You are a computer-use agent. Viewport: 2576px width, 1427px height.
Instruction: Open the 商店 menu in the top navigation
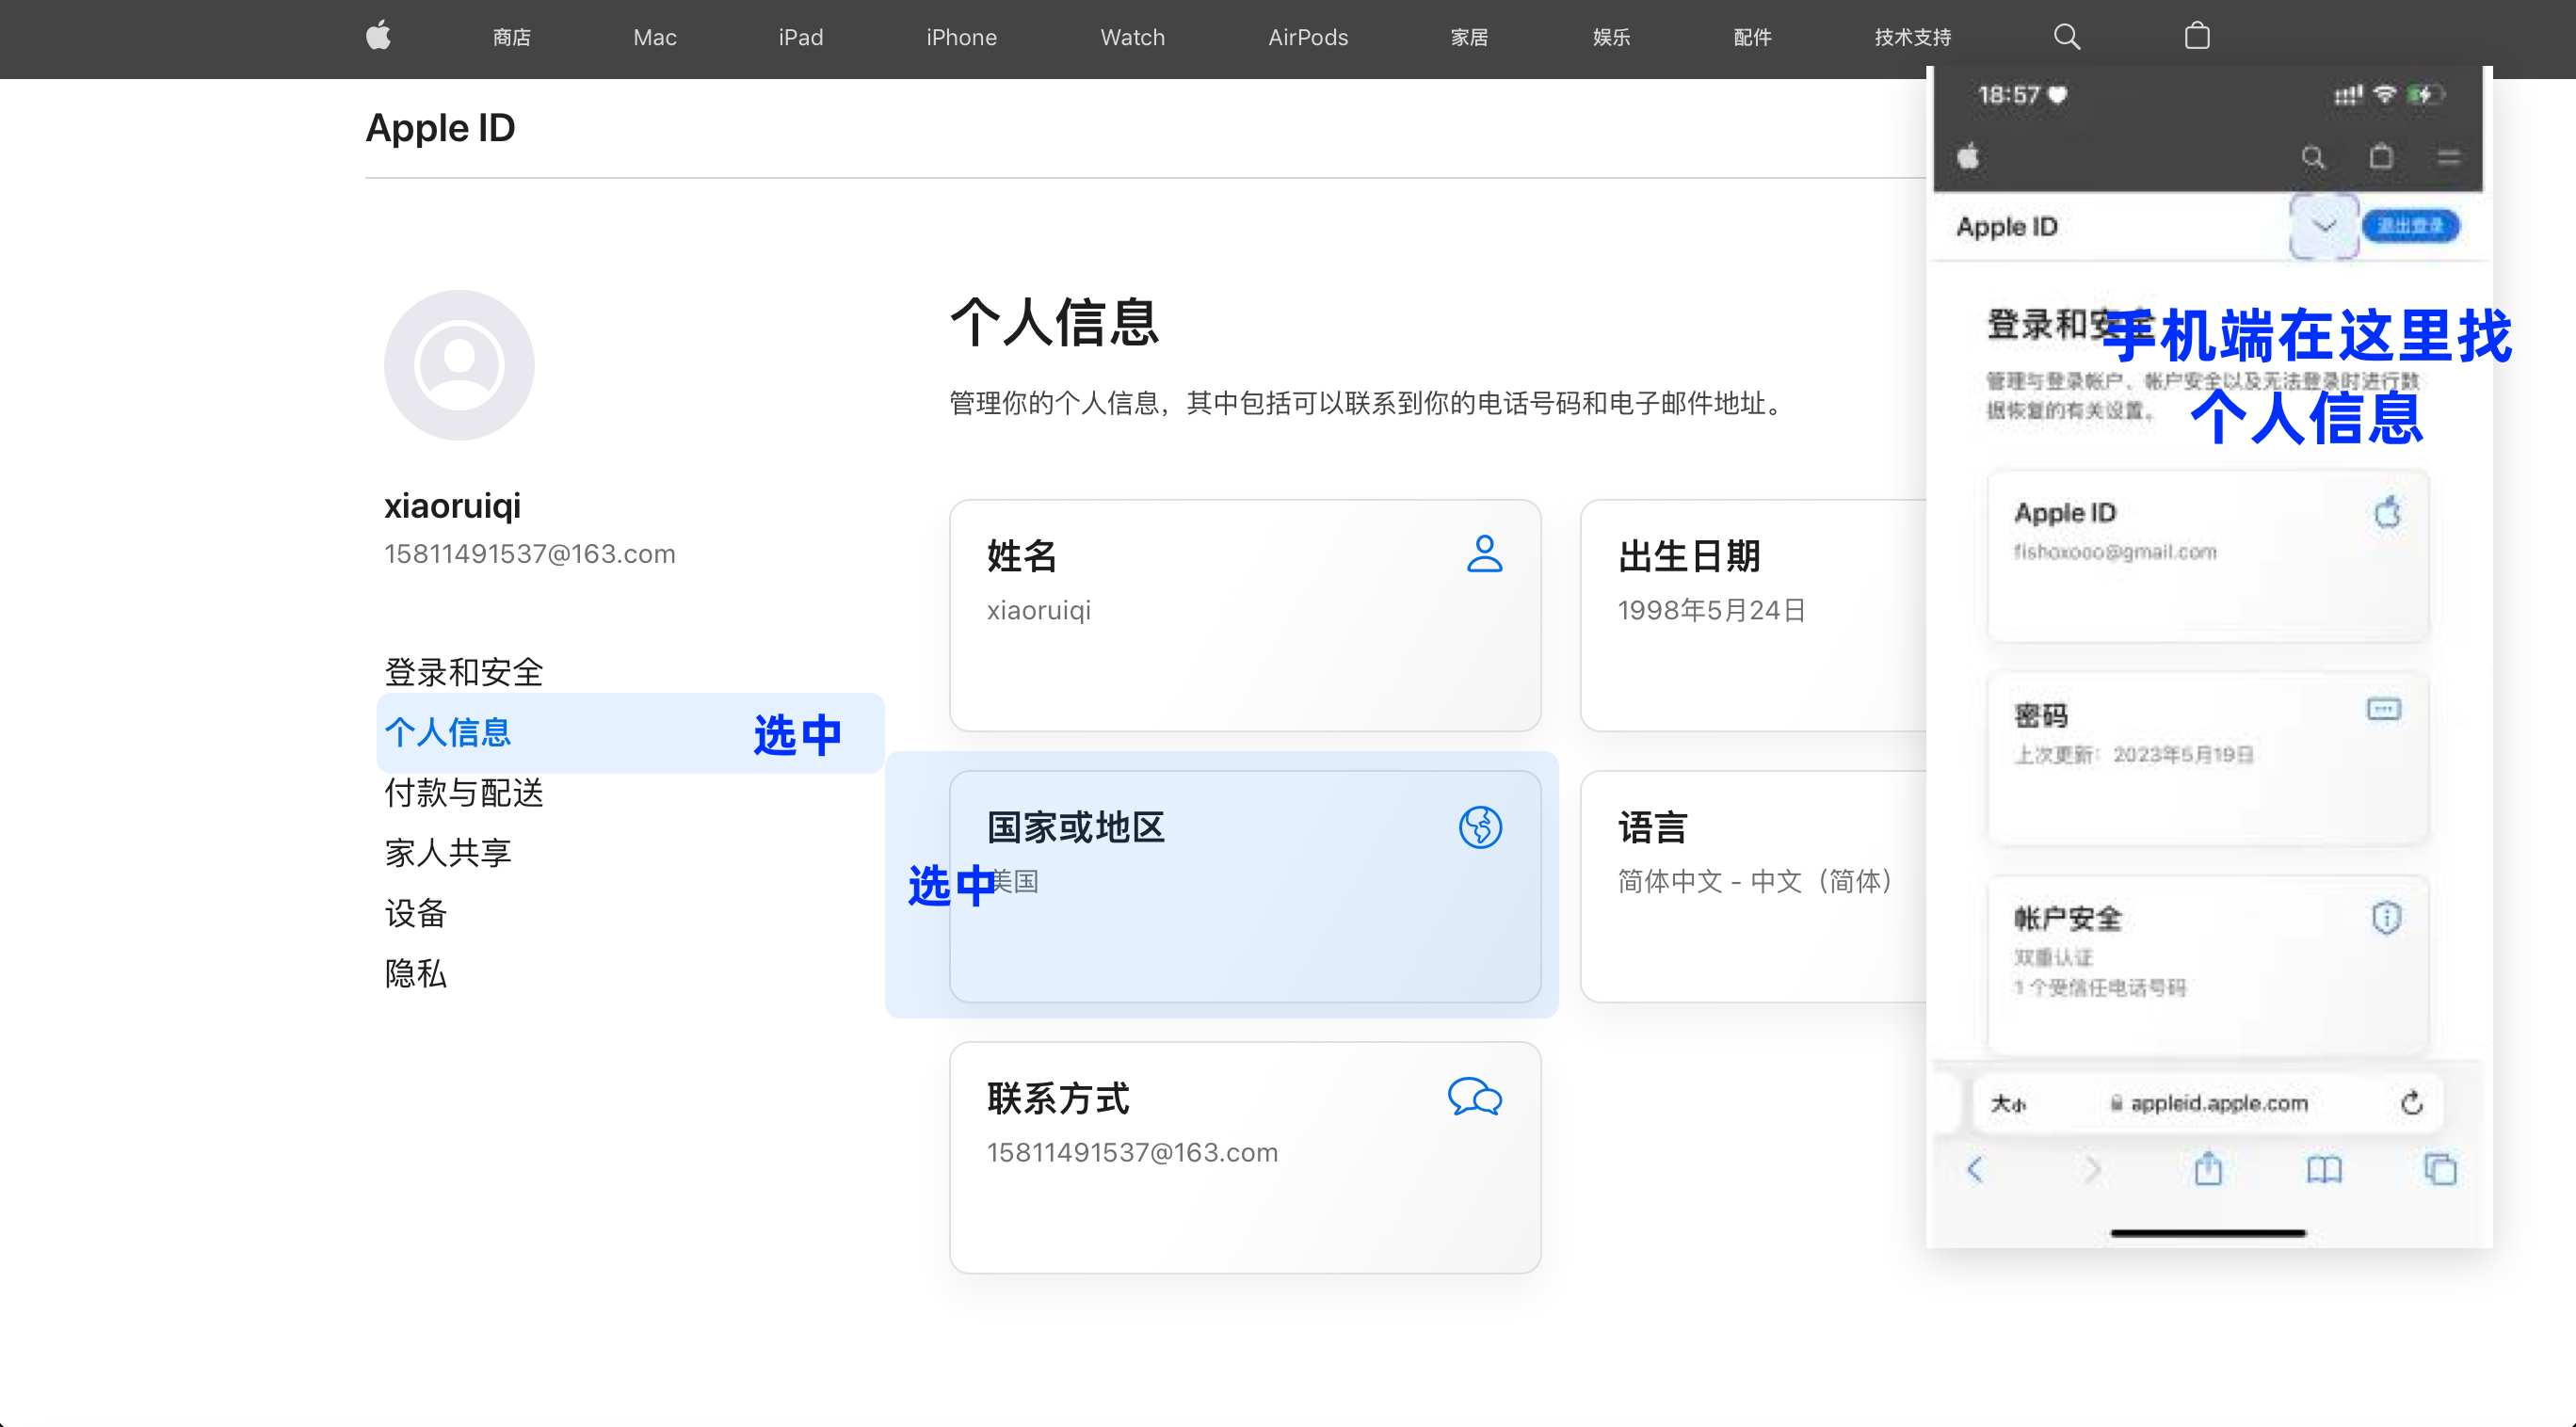(511, 37)
